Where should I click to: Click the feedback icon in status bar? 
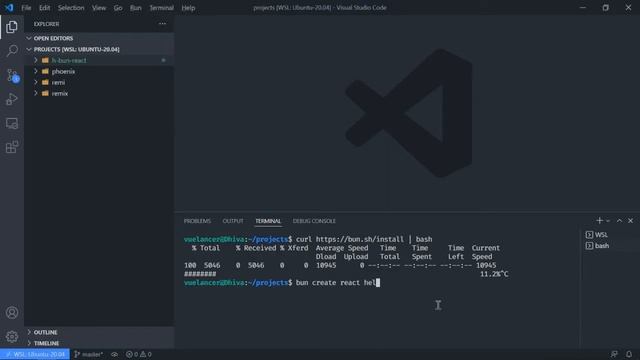[x=614, y=354]
